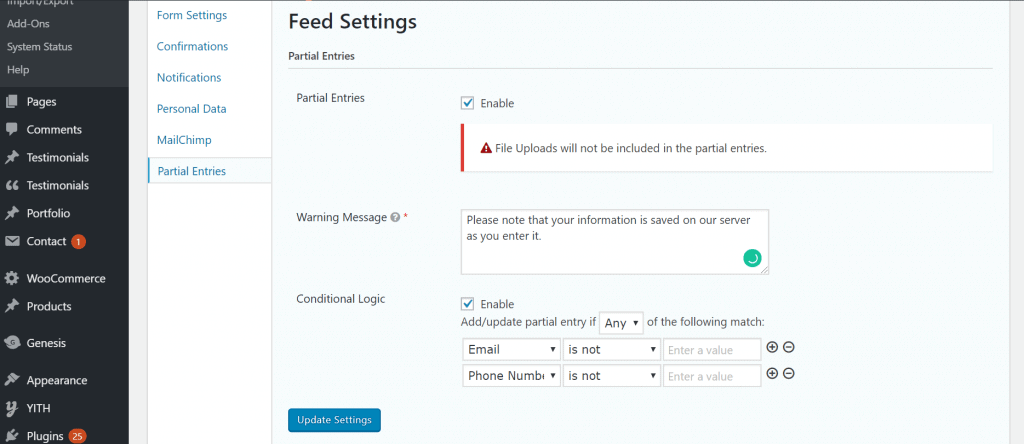The image size is (1024, 444).
Task: Open the Personal Data tab
Action: click(x=191, y=109)
